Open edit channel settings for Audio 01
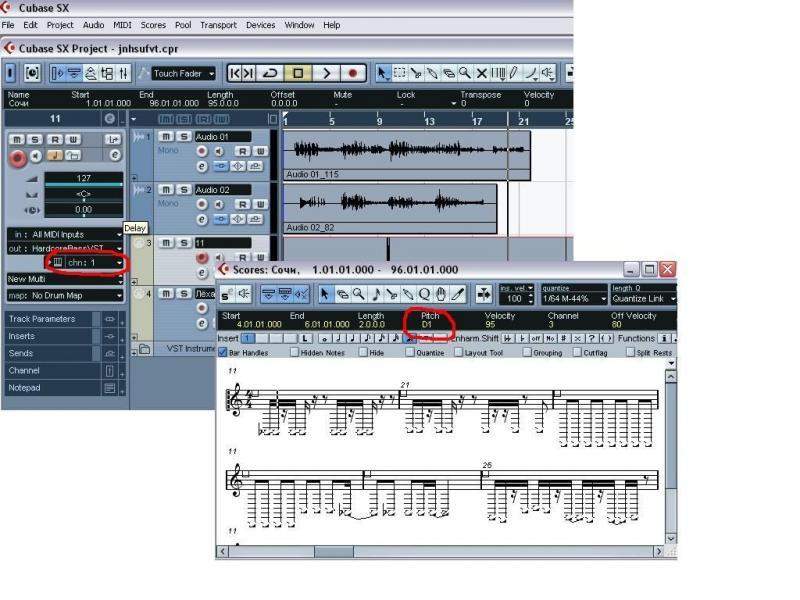 [202, 166]
